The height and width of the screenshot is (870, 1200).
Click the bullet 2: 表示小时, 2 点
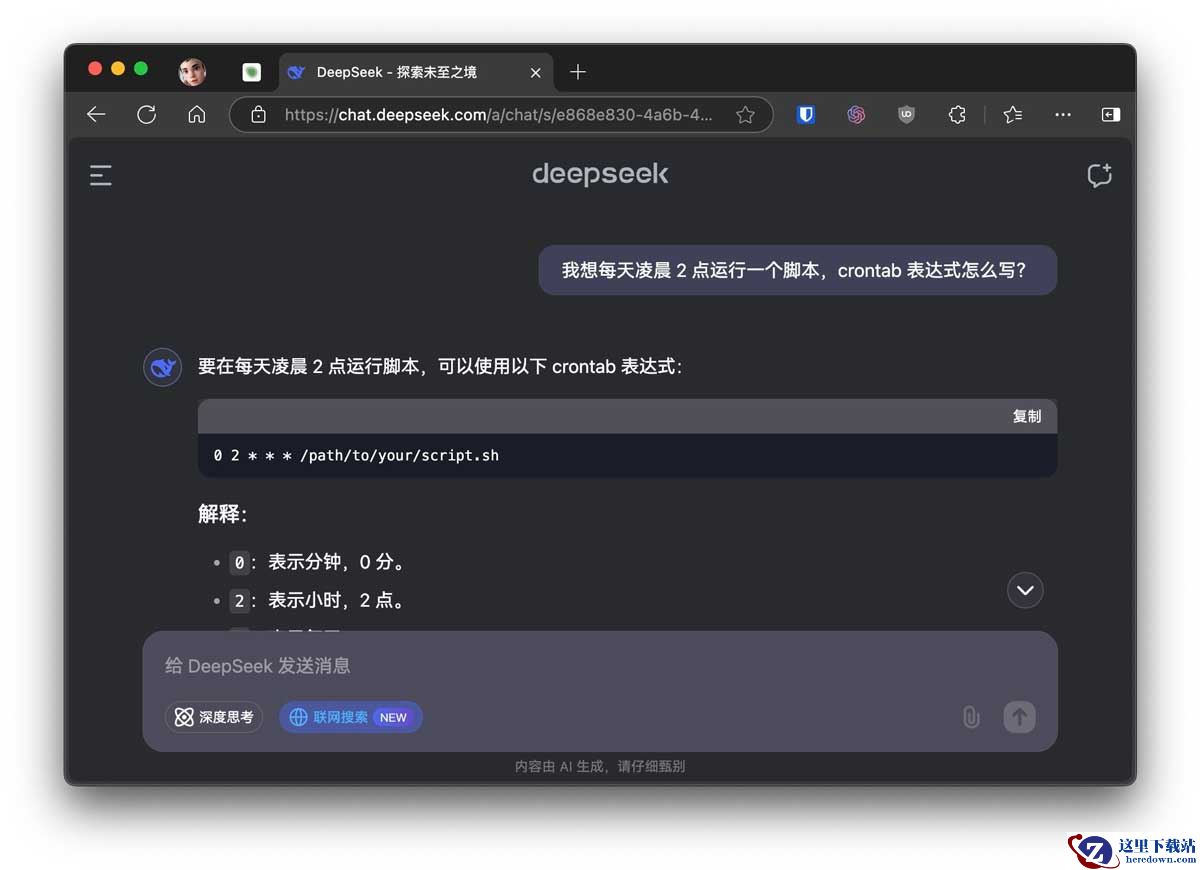[319, 601]
